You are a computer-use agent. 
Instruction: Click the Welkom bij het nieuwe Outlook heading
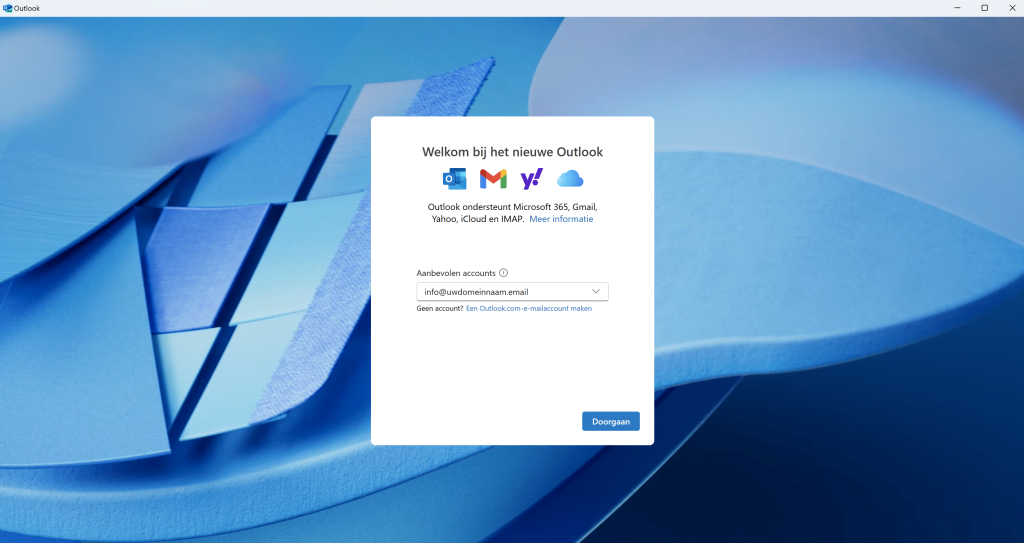click(x=513, y=152)
